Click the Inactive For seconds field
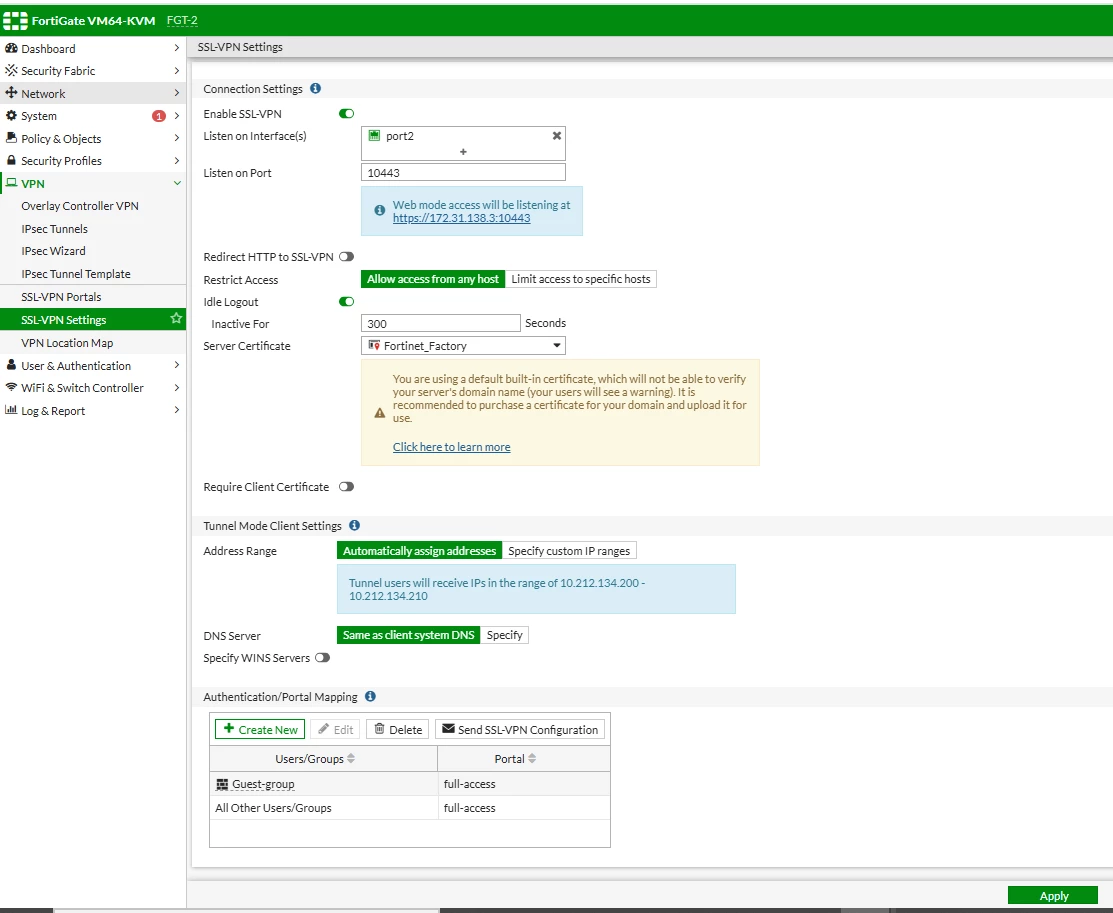Image resolution: width=1113 pixels, height=913 pixels. point(441,323)
